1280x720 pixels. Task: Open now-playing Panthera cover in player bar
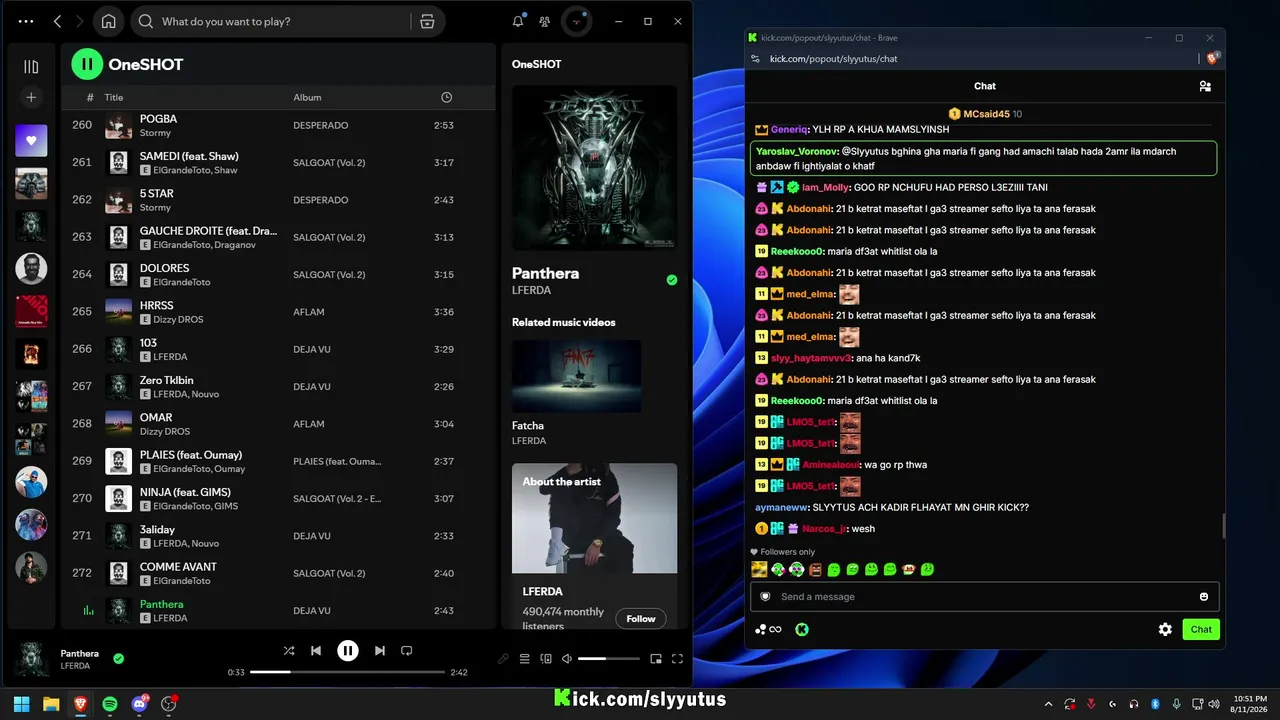31,659
